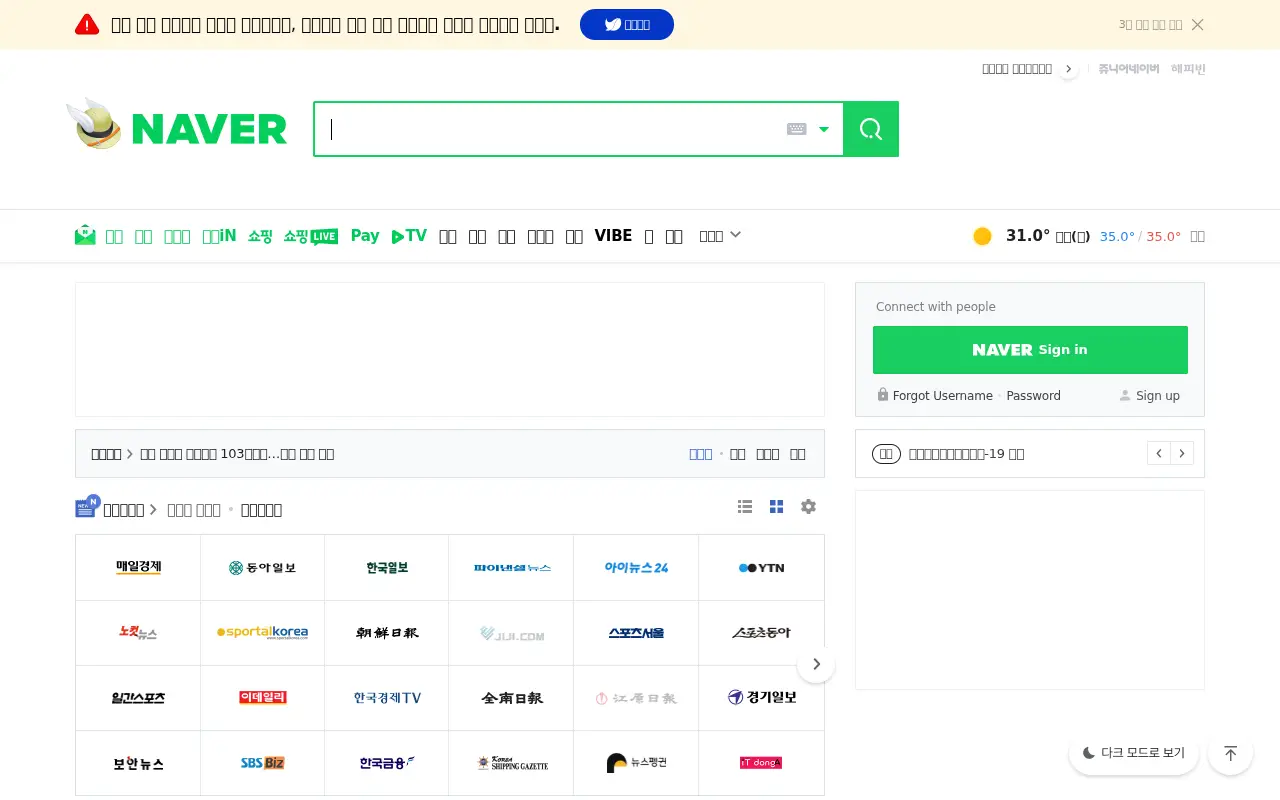1280x800 pixels.
Task: Click the sun weather icon
Action: point(982,236)
